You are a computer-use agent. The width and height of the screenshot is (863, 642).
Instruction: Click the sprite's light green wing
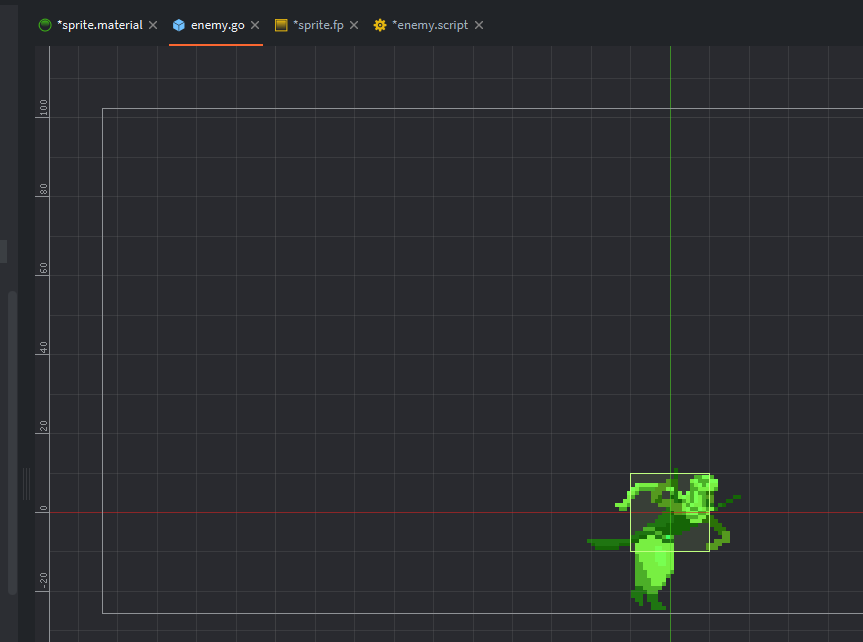pyautogui.click(x=652, y=560)
